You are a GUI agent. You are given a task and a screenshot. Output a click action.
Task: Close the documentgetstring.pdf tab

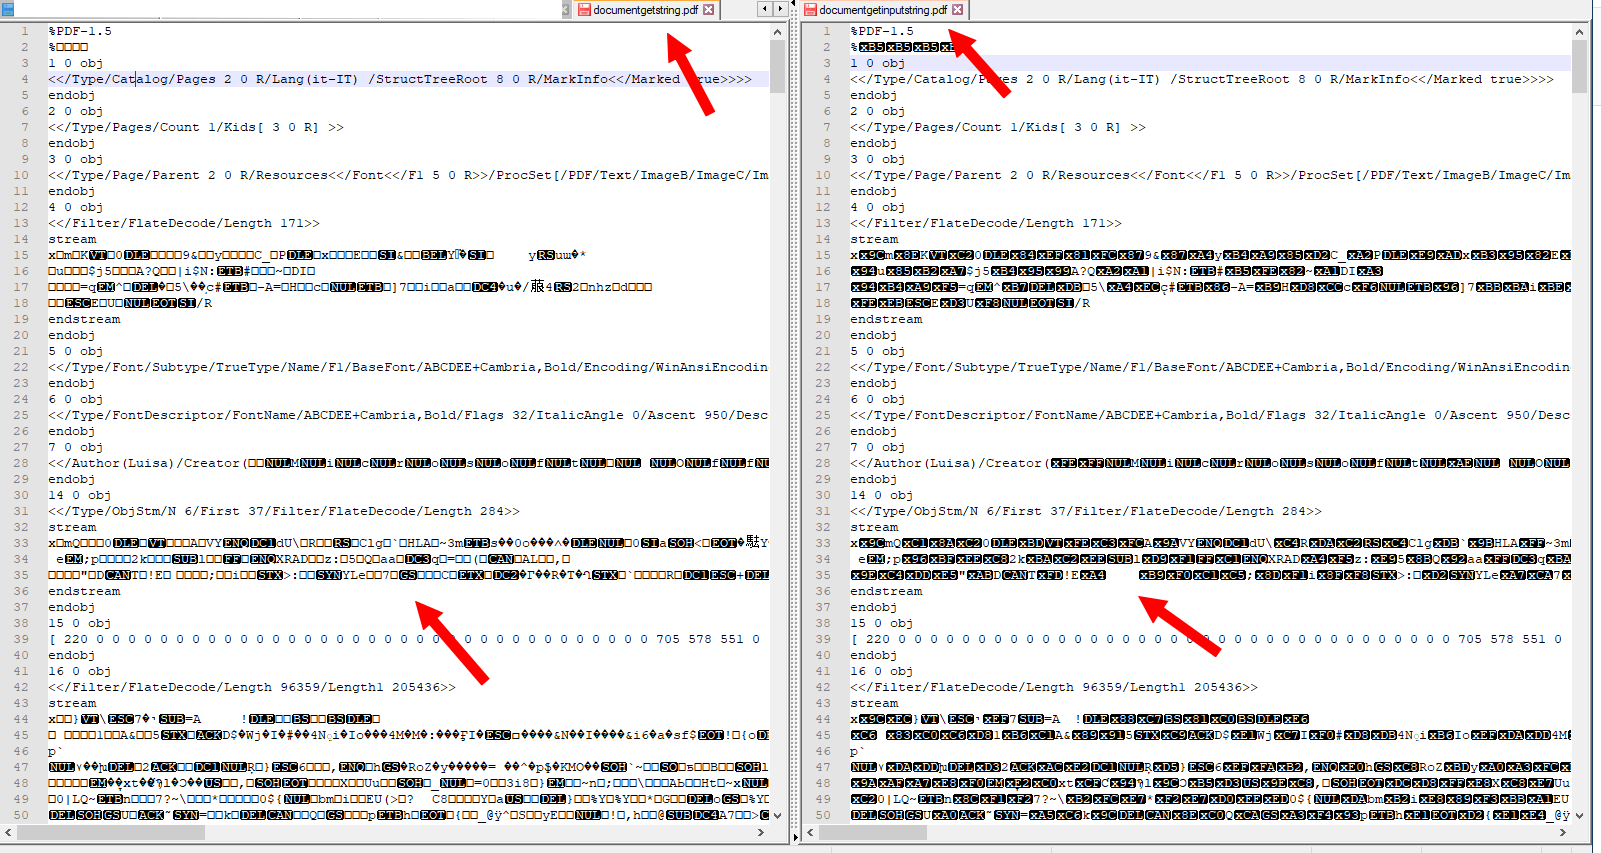(709, 10)
